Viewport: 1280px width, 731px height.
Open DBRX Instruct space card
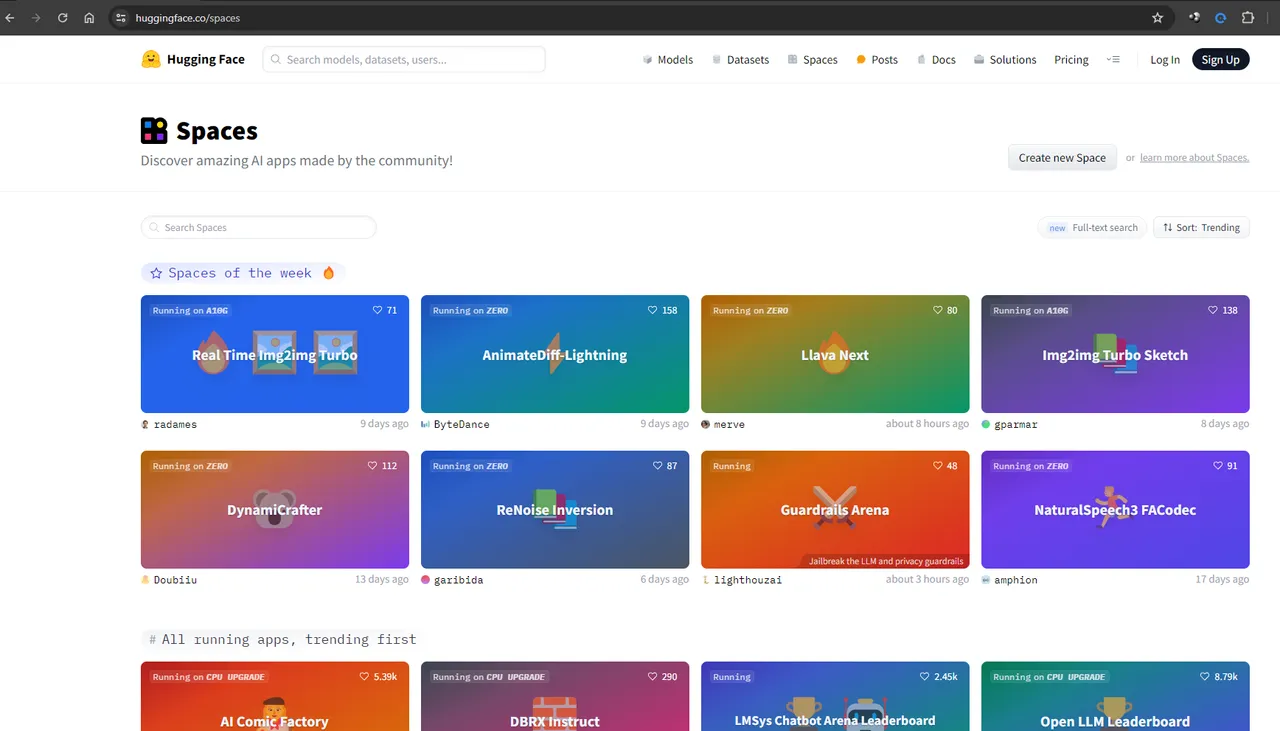coord(555,697)
